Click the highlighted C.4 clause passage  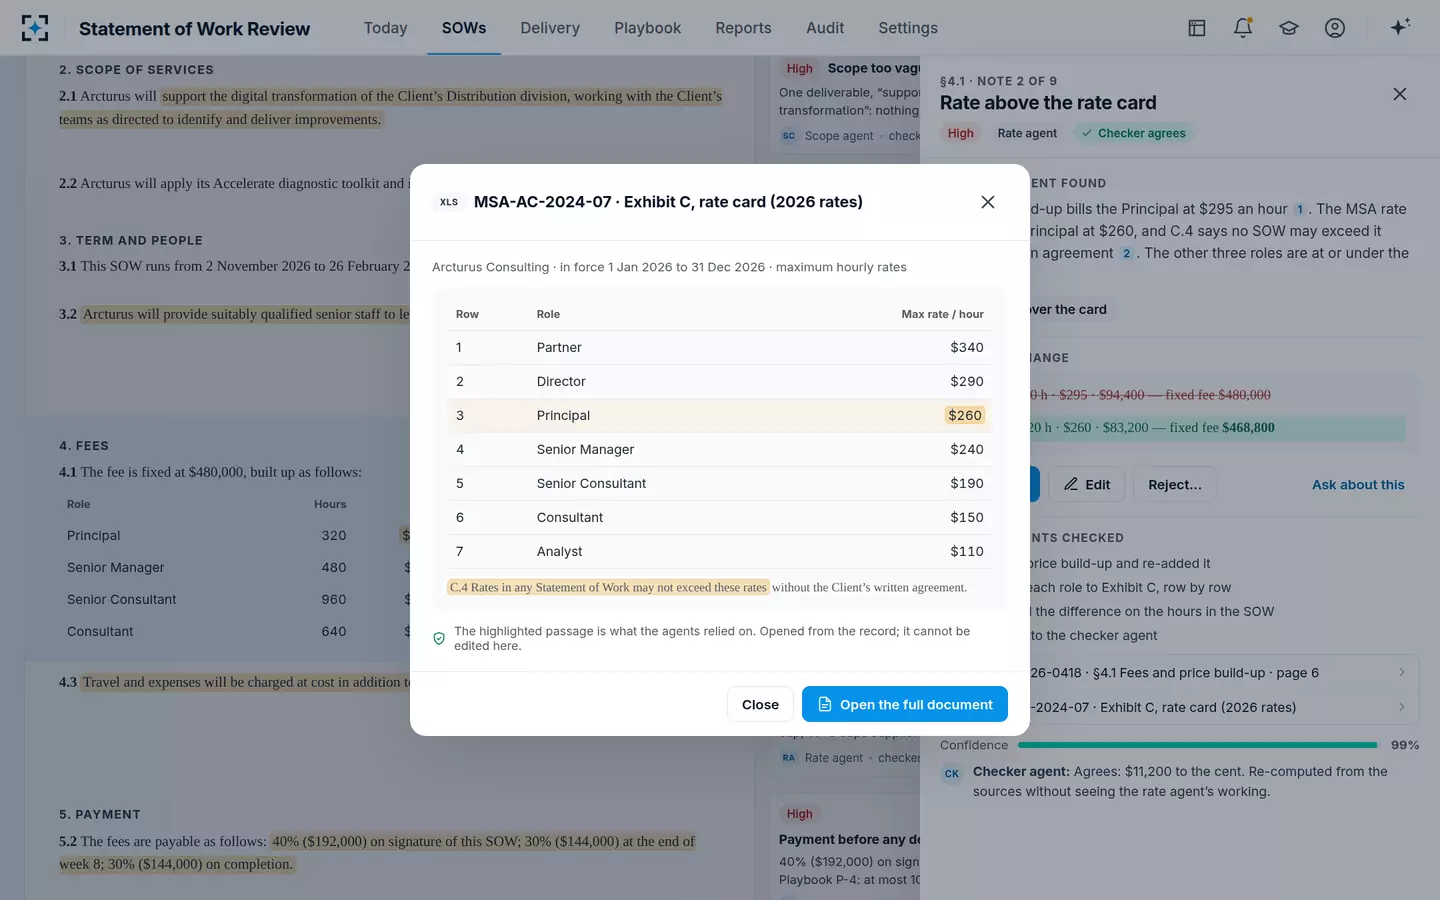pos(608,587)
